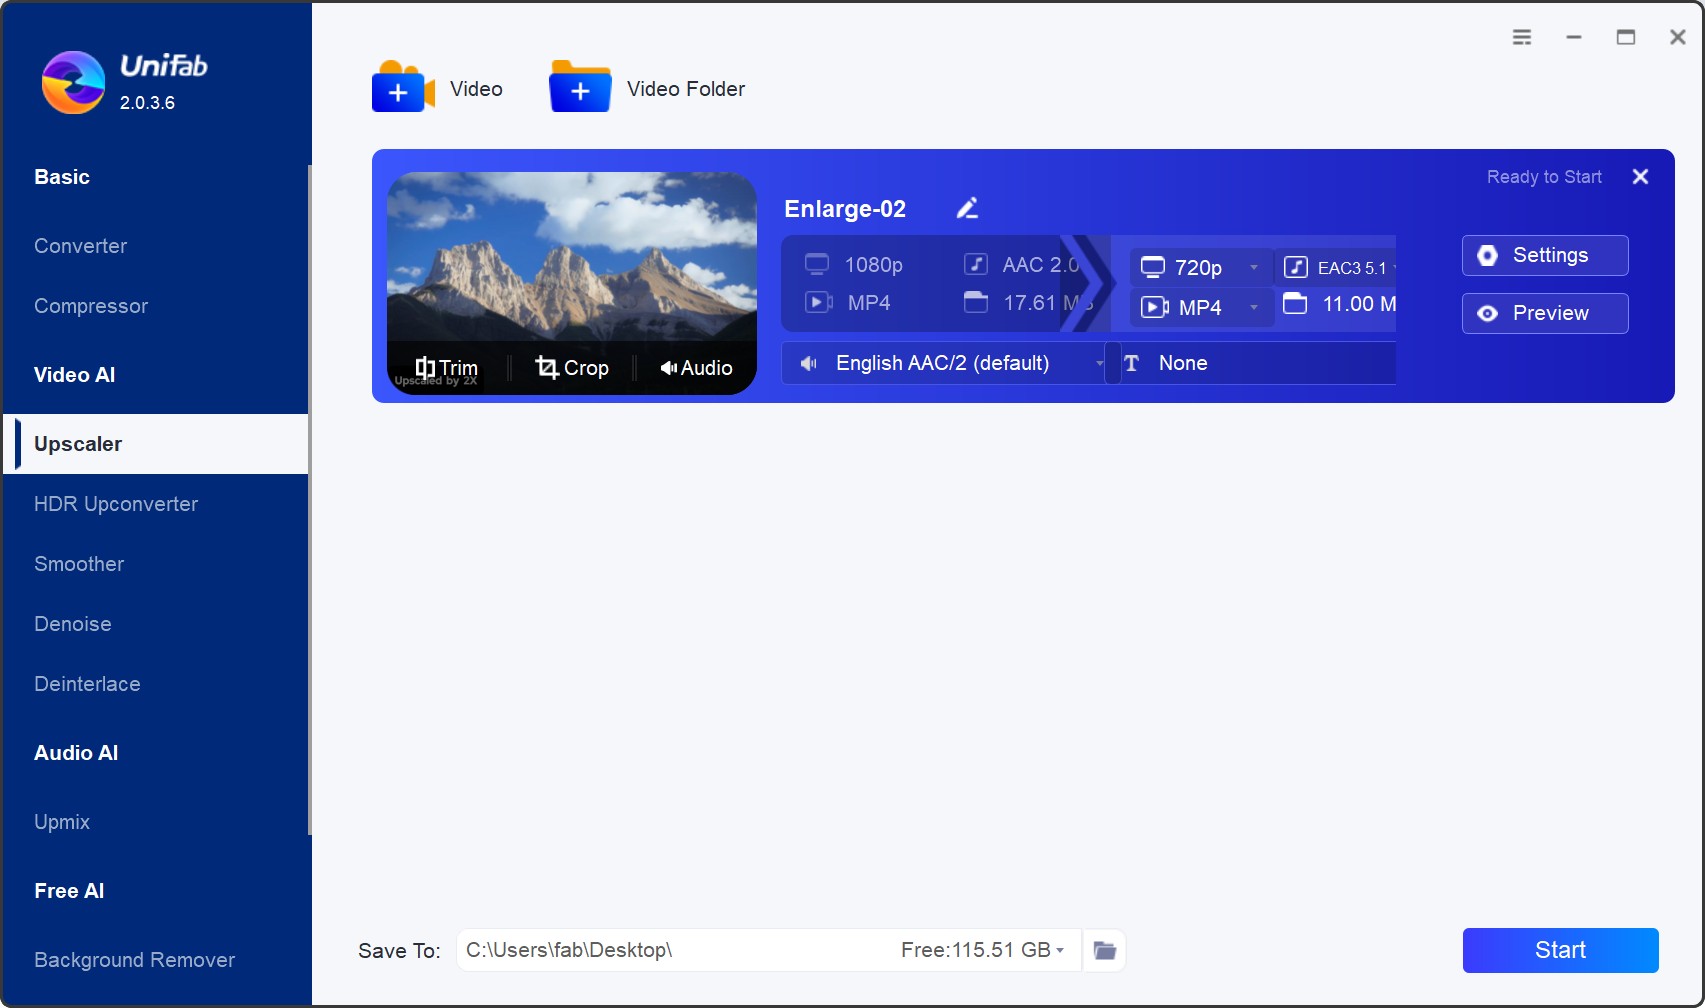This screenshot has width=1705, height=1008.
Task: Open HDR Upconverter module
Action: (x=156, y=504)
